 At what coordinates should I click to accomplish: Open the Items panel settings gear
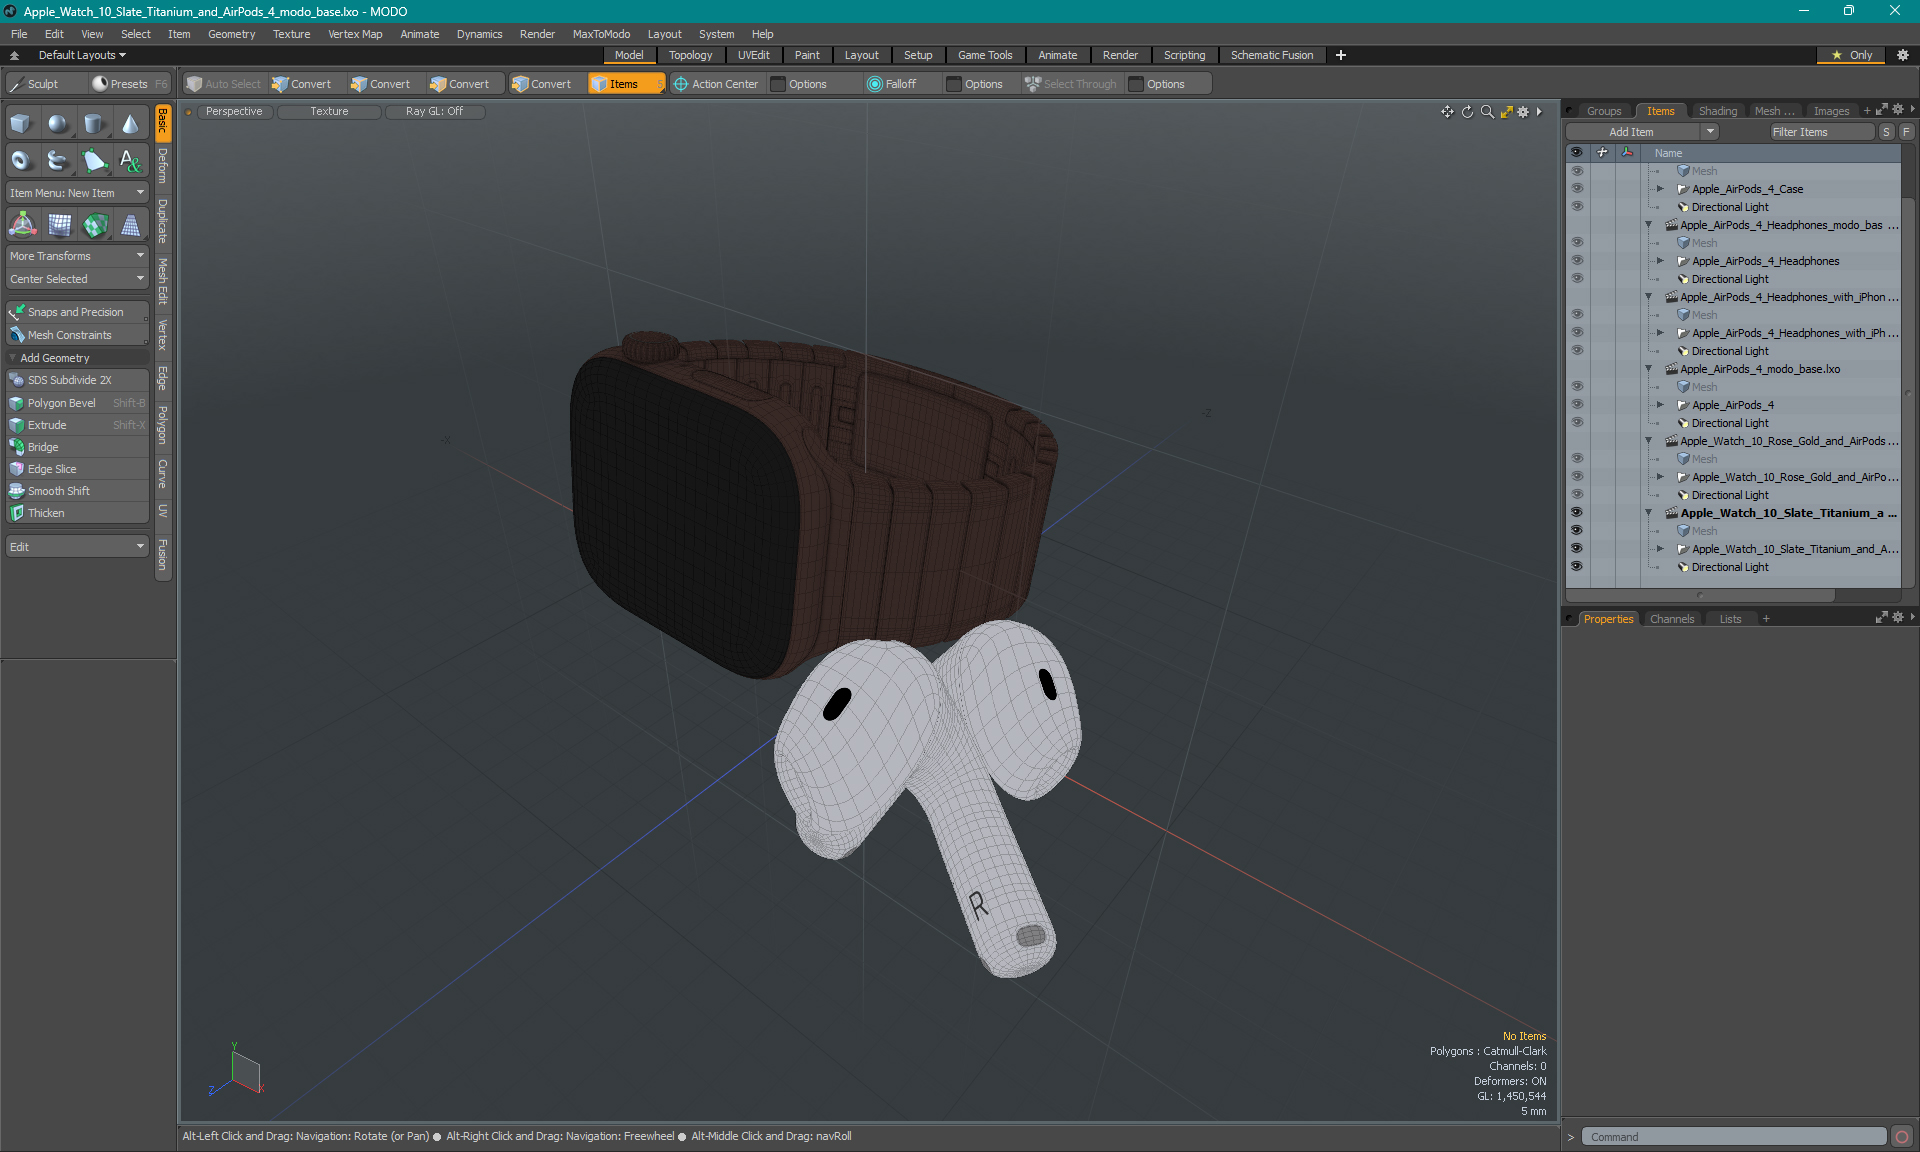point(1898,110)
